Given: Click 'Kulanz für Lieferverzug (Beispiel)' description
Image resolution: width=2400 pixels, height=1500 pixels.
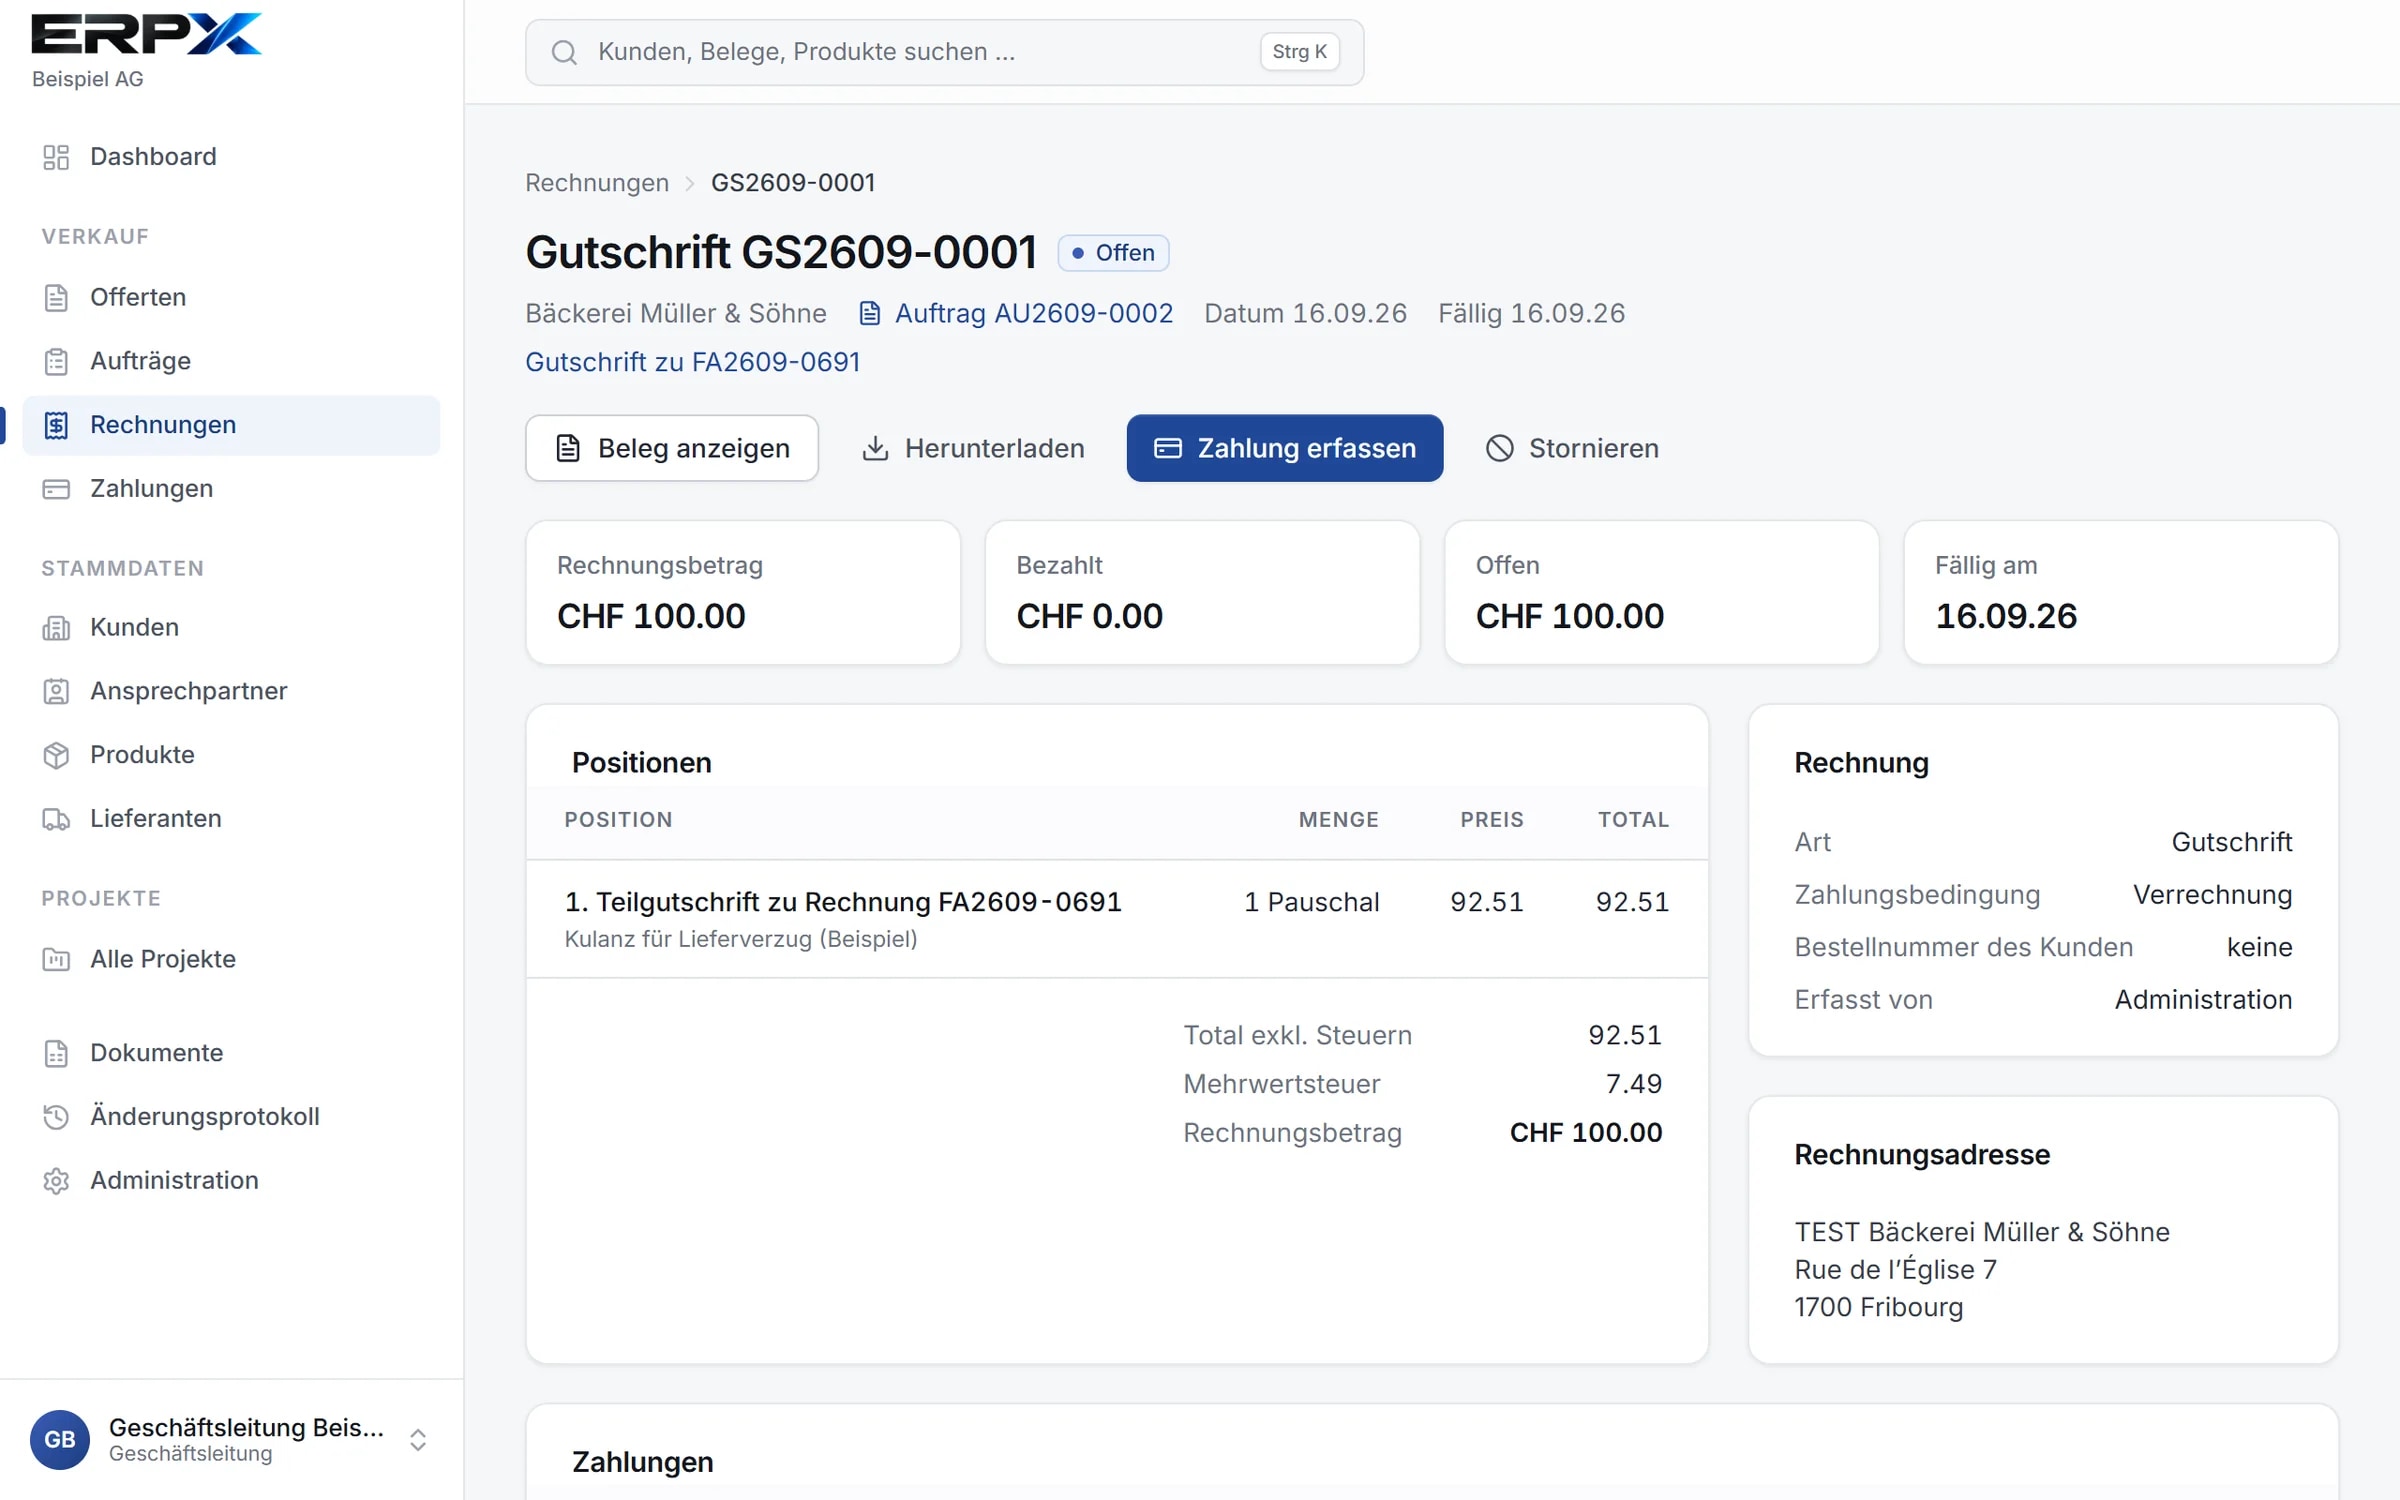Looking at the screenshot, I should click(x=741, y=939).
